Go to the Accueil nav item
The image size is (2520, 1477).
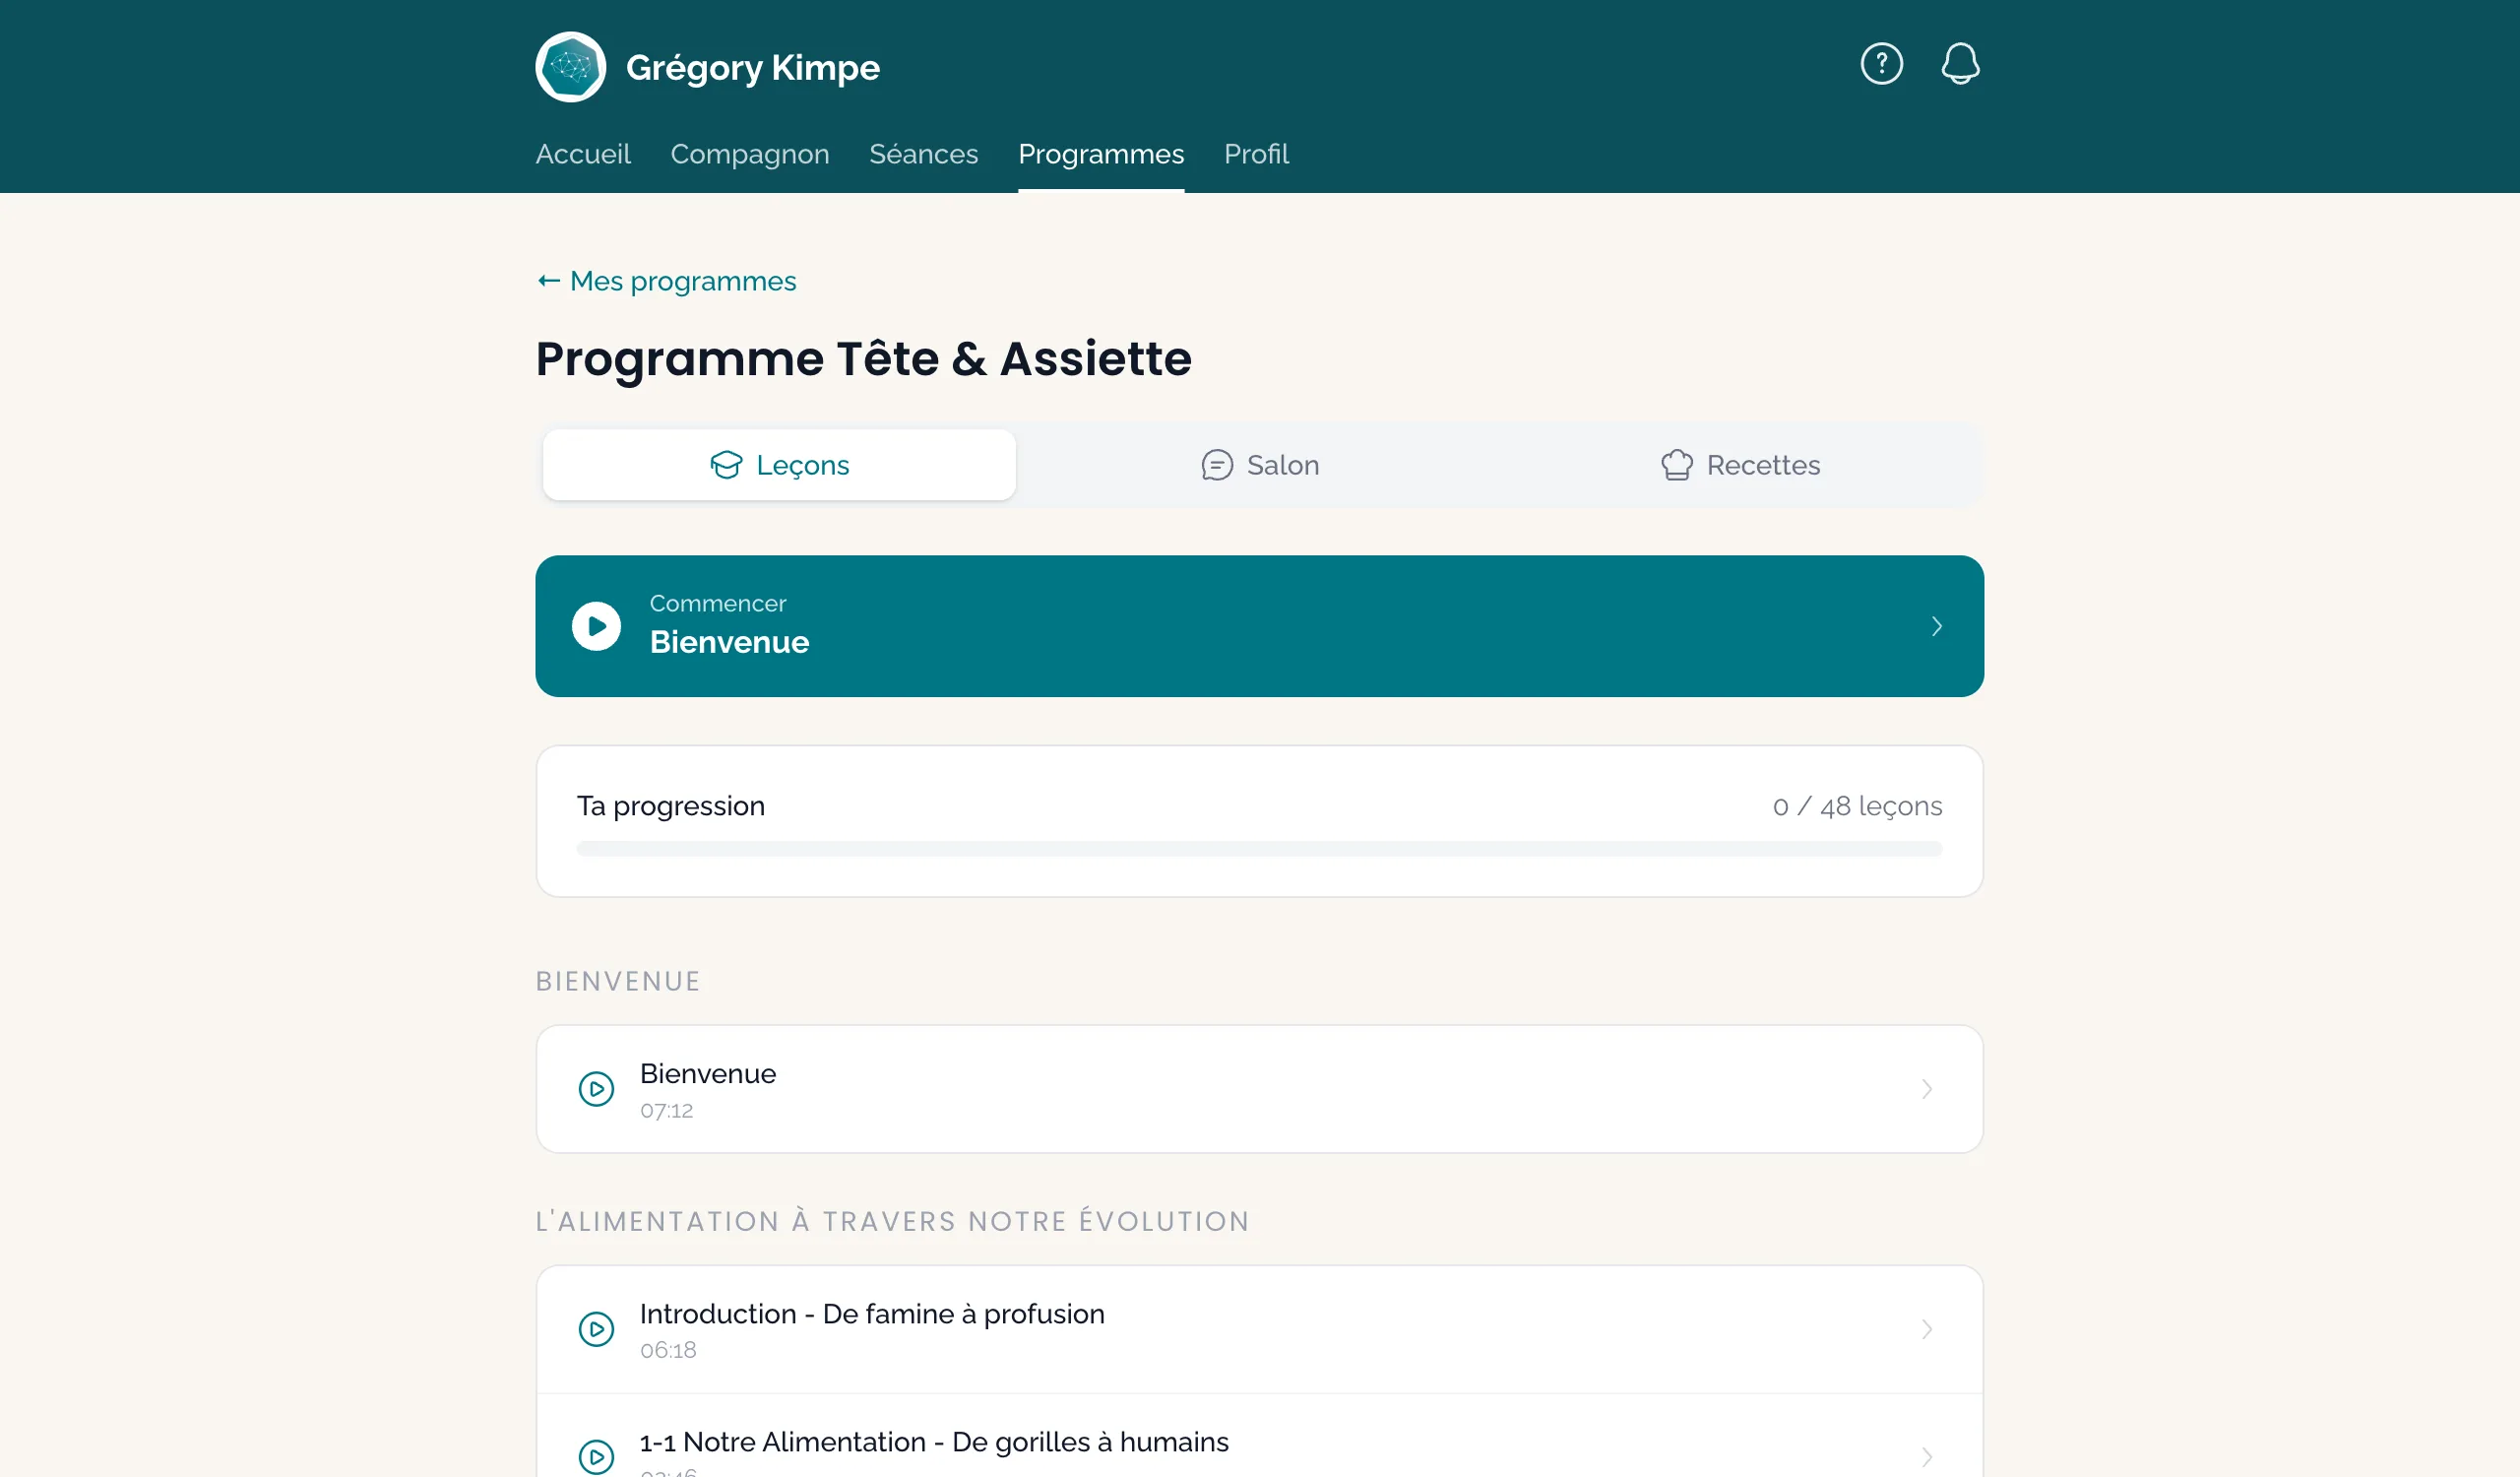pos(582,154)
